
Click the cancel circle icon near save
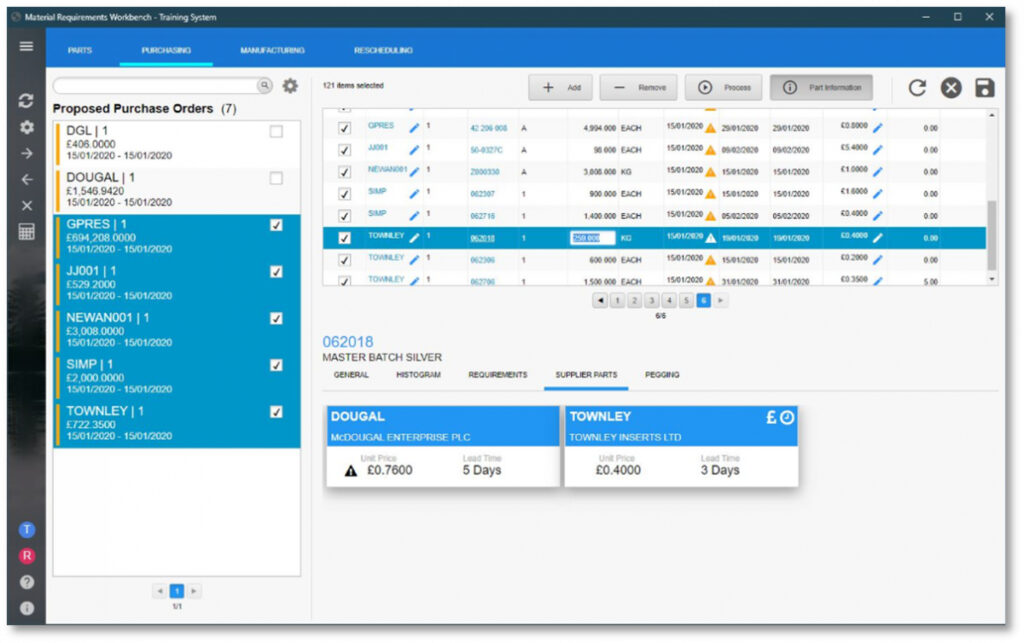point(951,88)
